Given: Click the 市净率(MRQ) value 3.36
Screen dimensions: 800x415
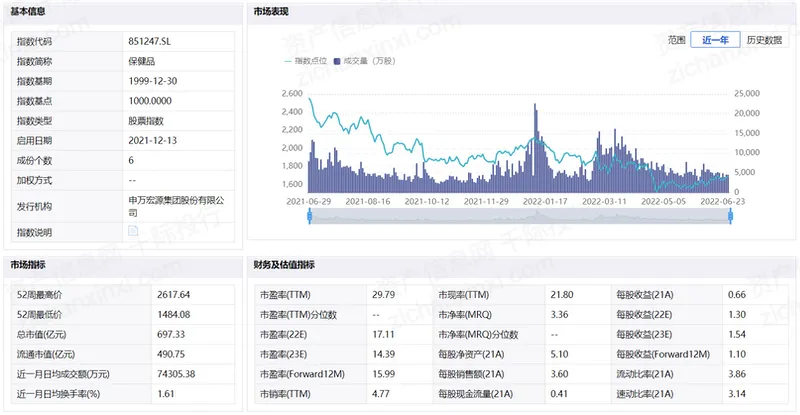Looking at the screenshot, I should (x=559, y=314).
